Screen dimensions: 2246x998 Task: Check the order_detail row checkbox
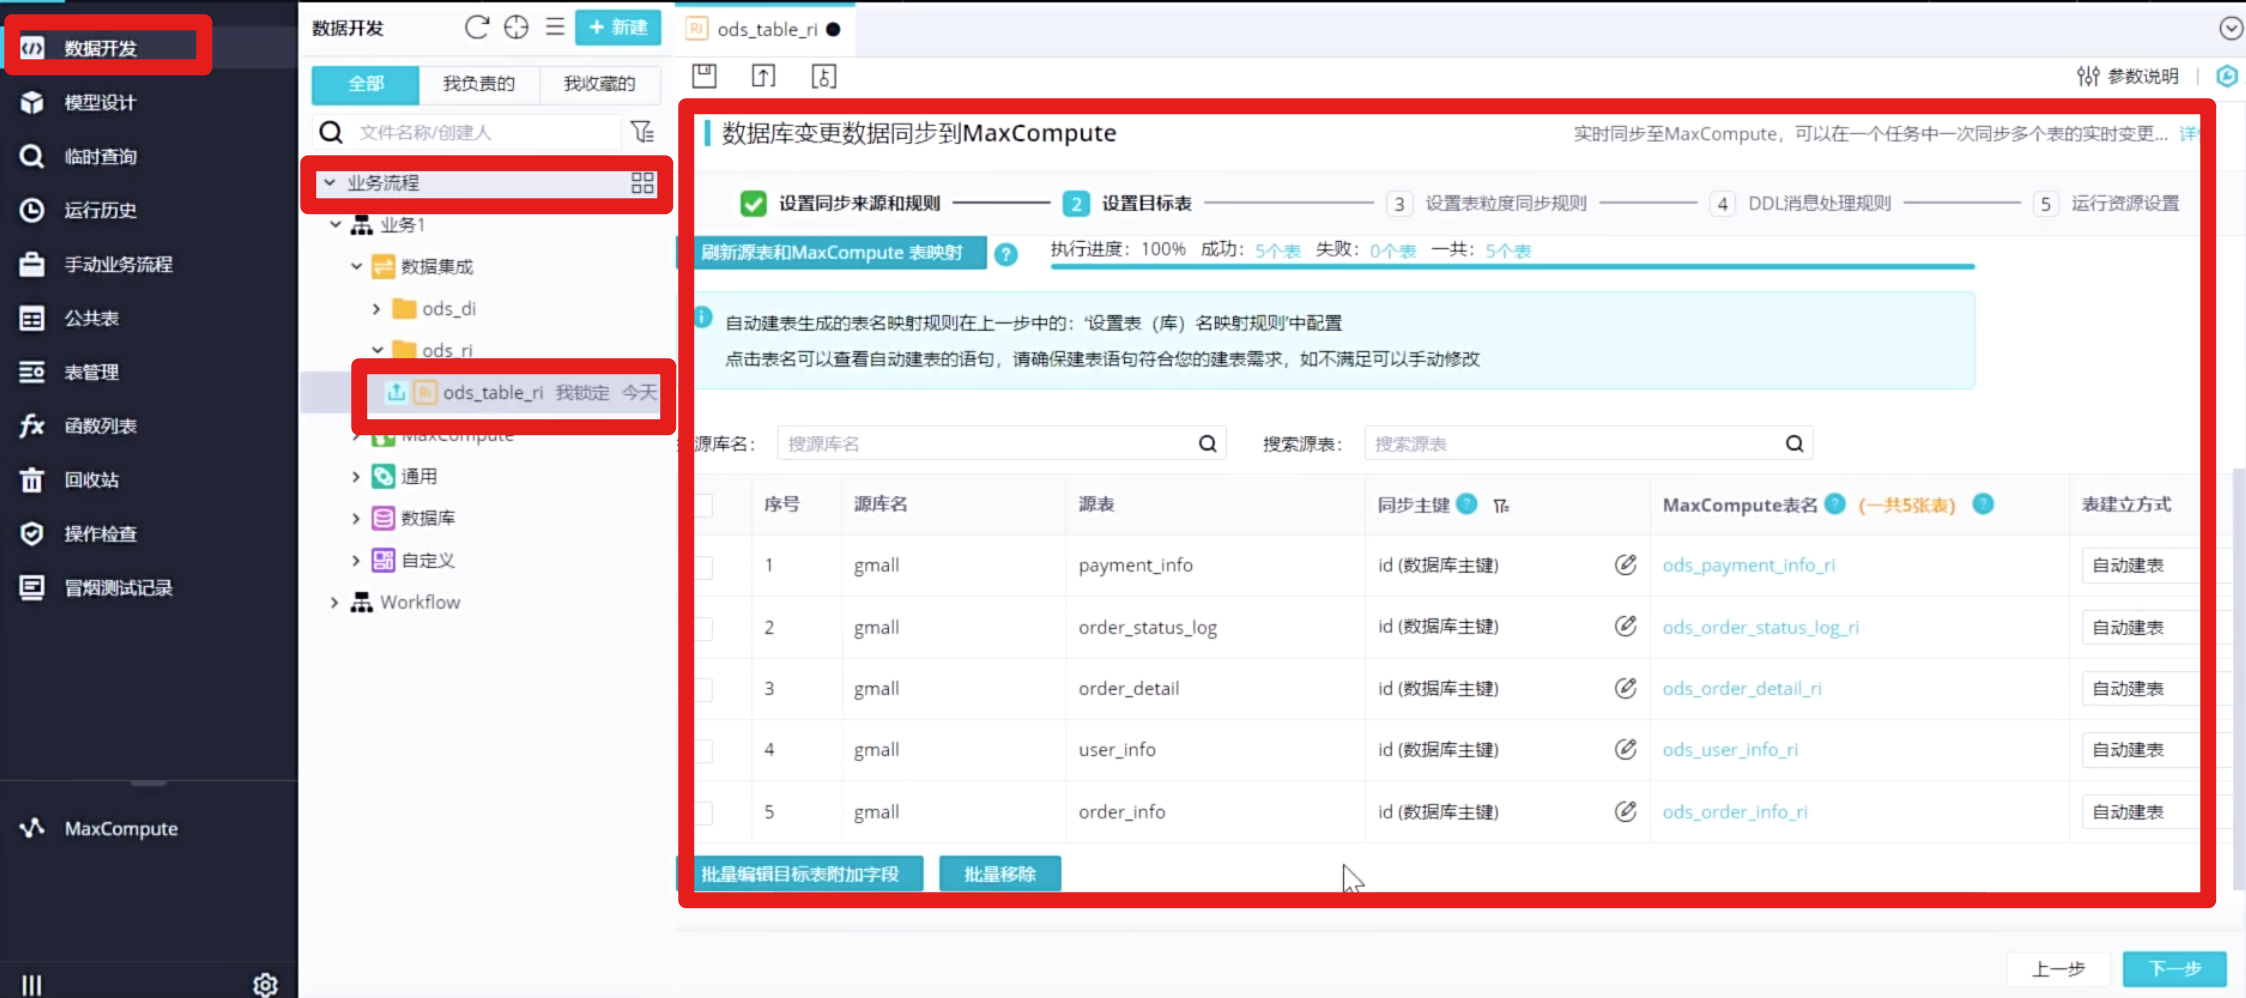pyautogui.click(x=704, y=689)
